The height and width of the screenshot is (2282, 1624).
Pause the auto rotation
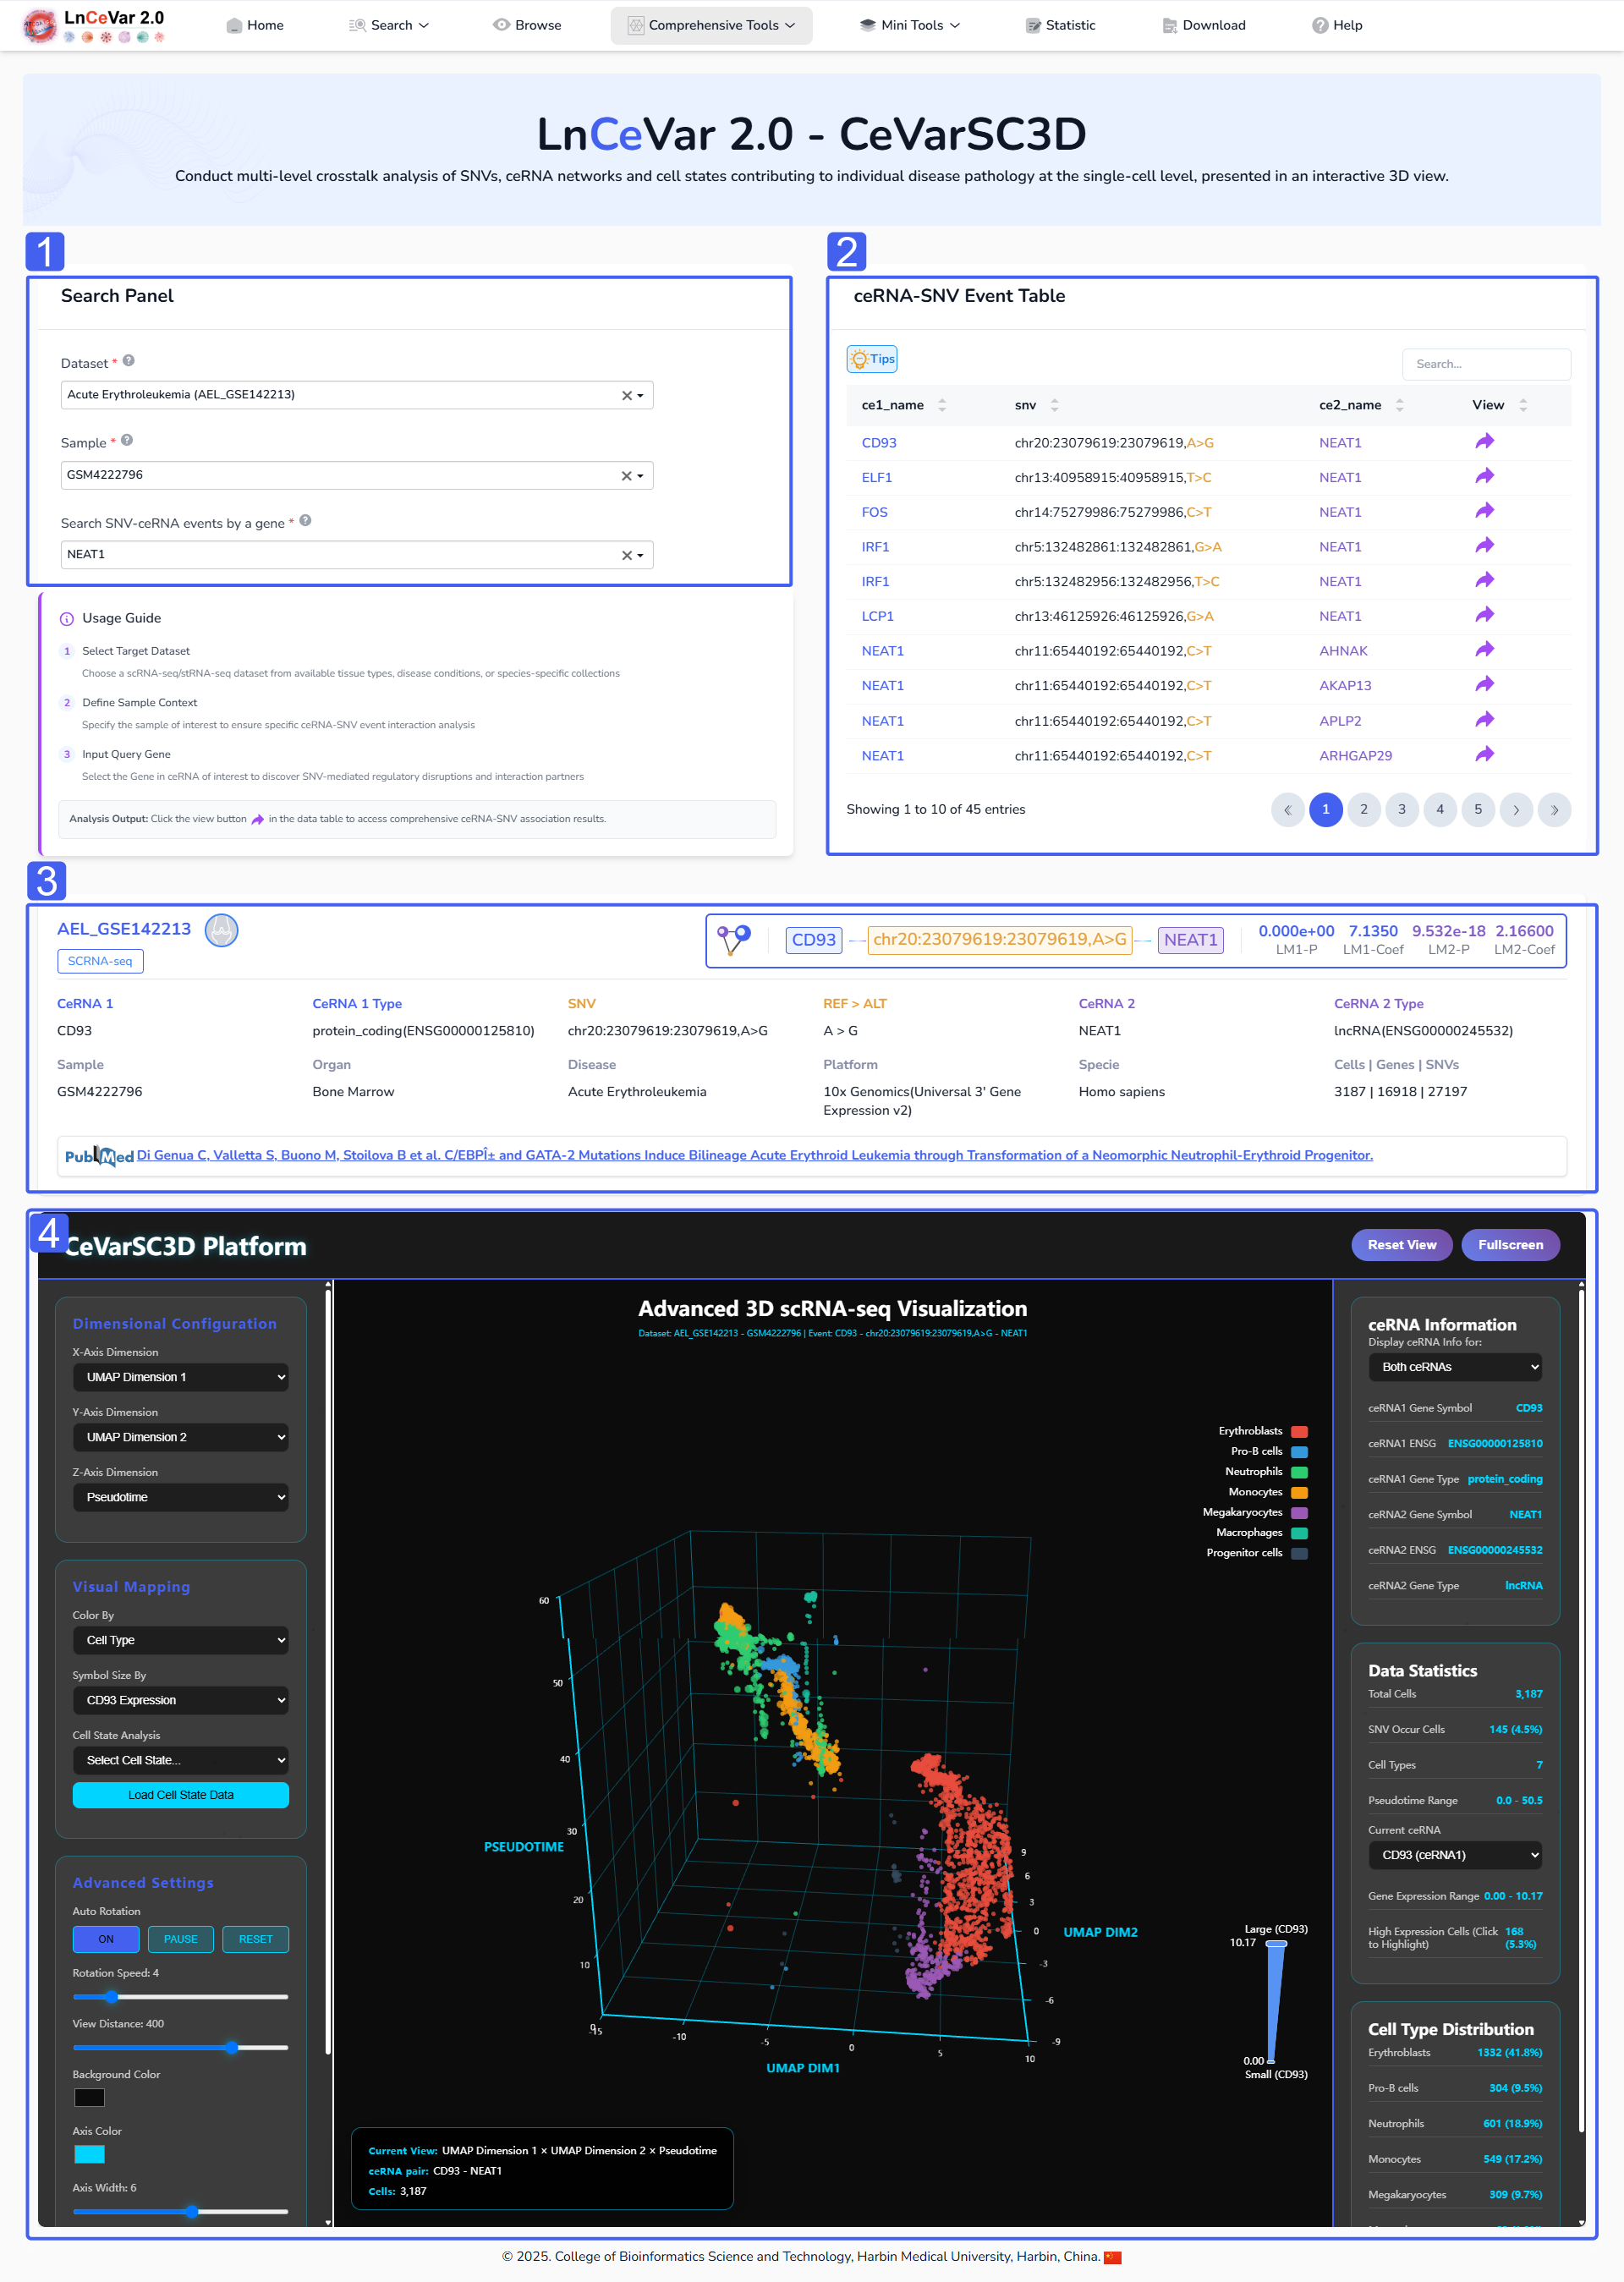pyautogui.click(x=180, y=1939)
